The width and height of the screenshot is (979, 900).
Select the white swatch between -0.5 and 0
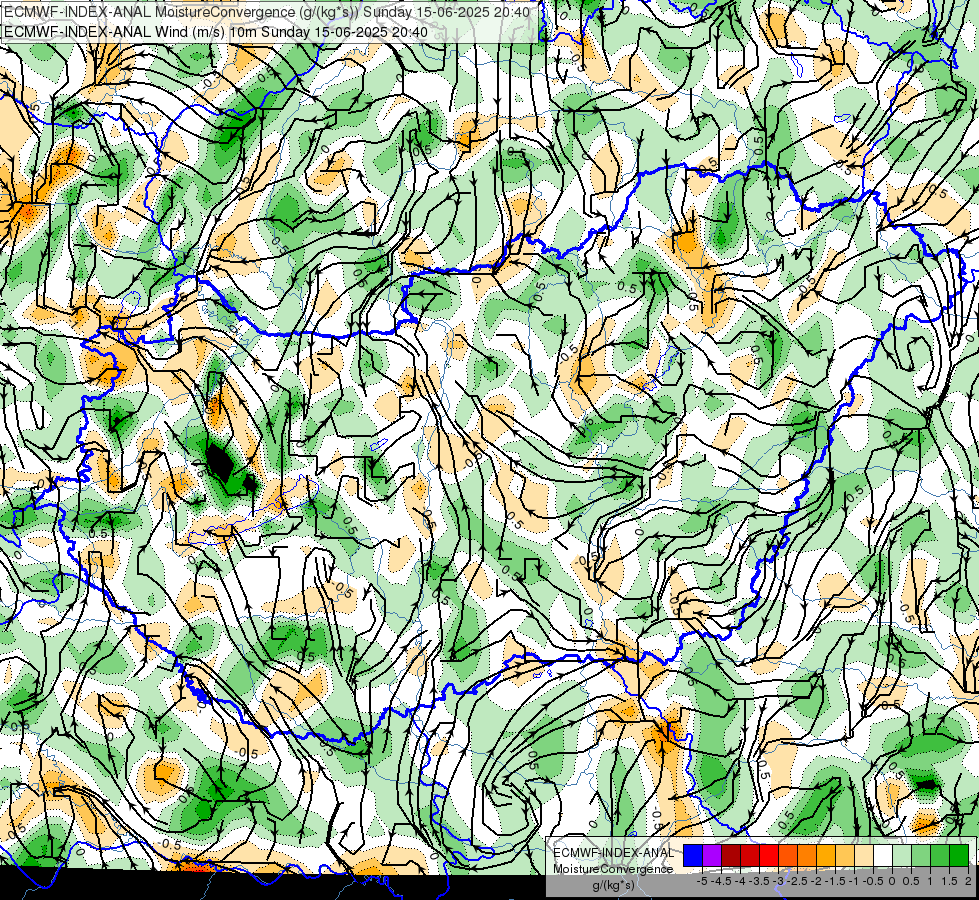883,856
